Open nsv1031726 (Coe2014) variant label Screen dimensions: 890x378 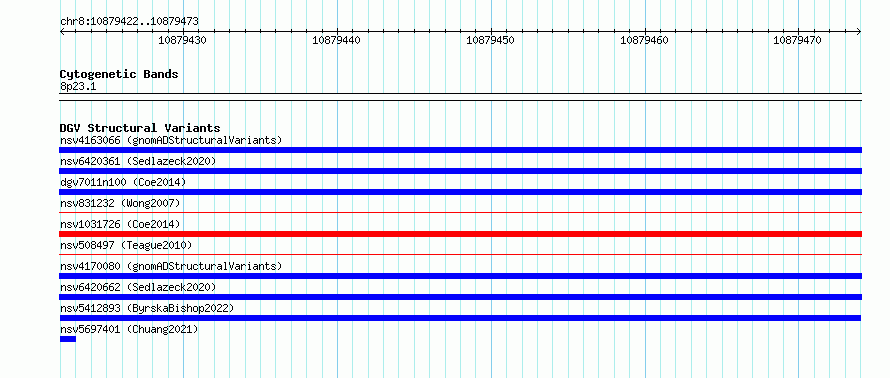coord(120,224)
